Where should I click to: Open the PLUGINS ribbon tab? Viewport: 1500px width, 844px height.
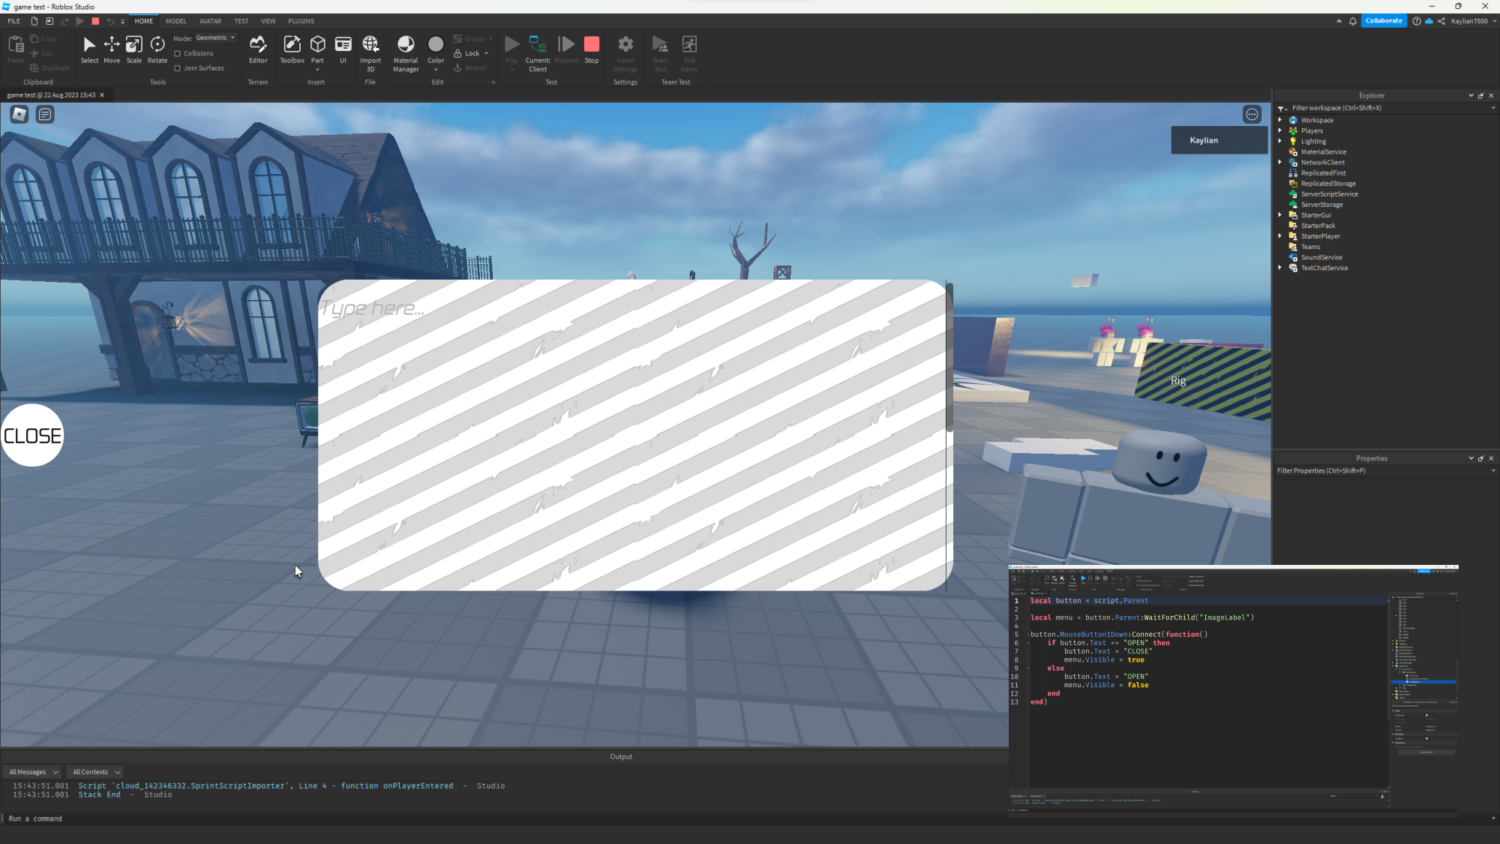pyautogui.click(x=301, y=20)
